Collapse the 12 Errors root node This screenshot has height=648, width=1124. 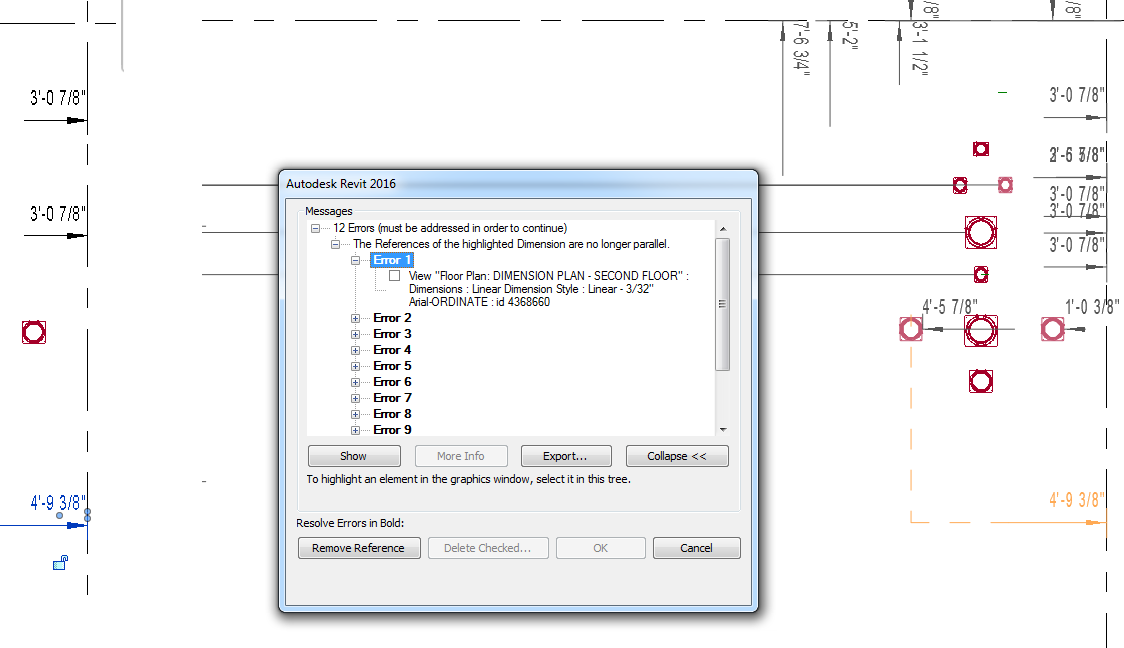(x=315, y=228)
